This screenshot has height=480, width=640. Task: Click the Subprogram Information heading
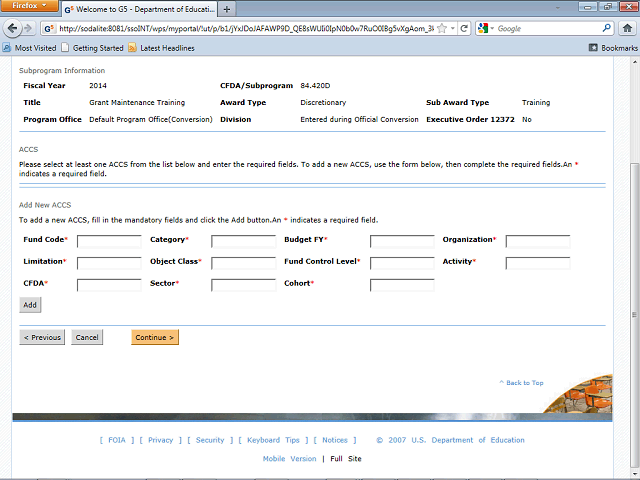(x=62, y=71)
